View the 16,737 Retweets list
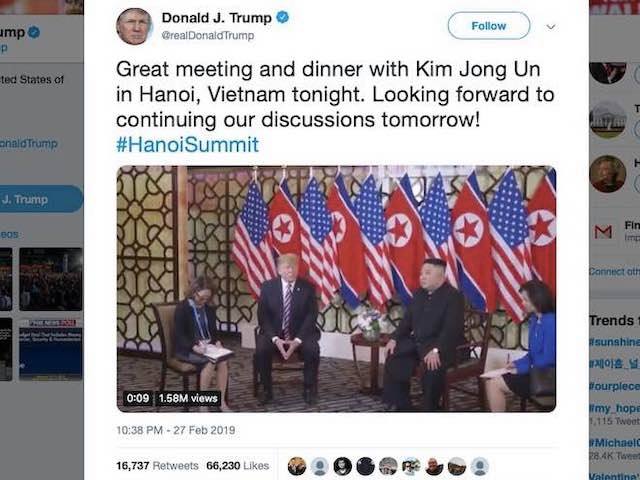The width and height of the screenshot is (640, 480). 157,466
